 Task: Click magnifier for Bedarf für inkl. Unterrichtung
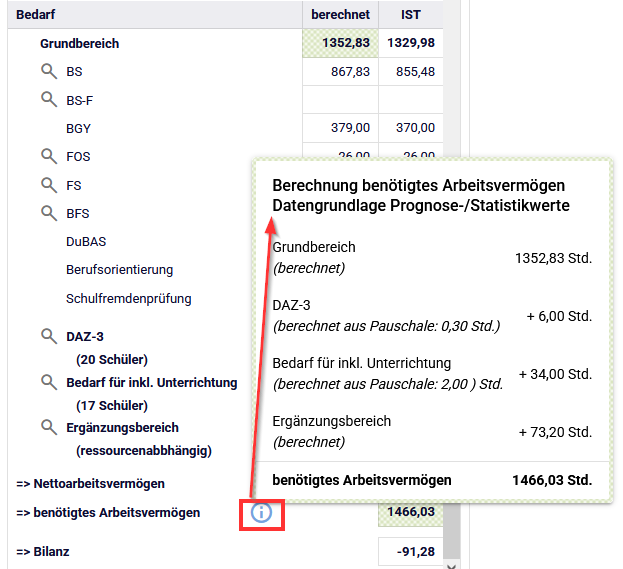pyautogui.click(x=48, y=381)
